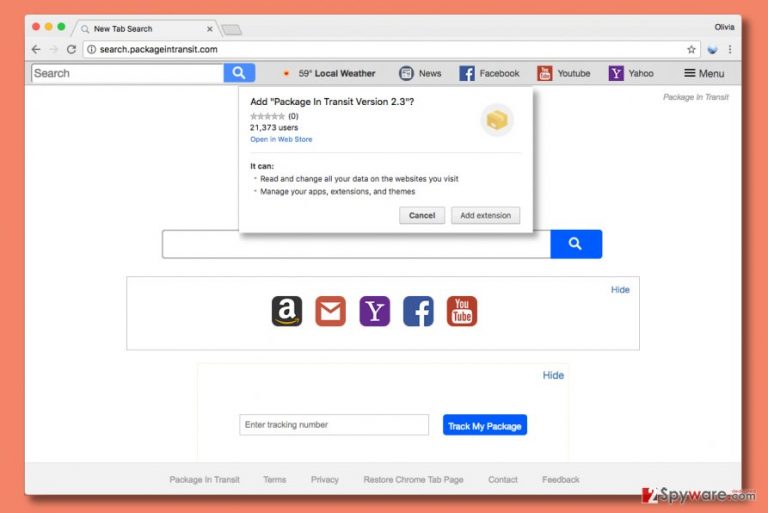
Task: Click Restore Chrome Tab Page link
Action: (413, 480)
